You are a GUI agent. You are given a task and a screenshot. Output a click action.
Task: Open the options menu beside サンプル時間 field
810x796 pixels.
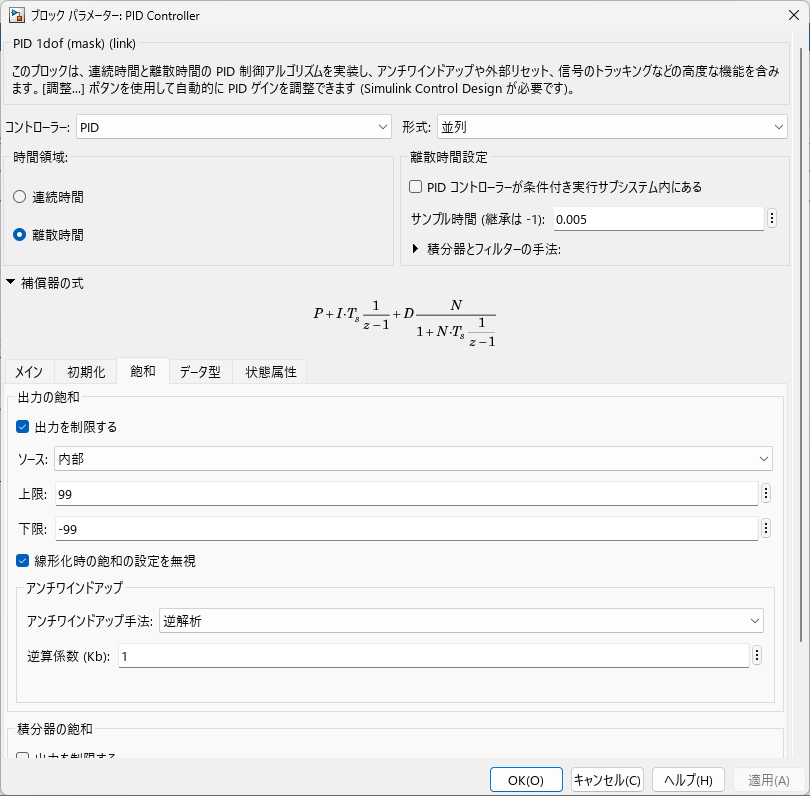coord(772,218)
